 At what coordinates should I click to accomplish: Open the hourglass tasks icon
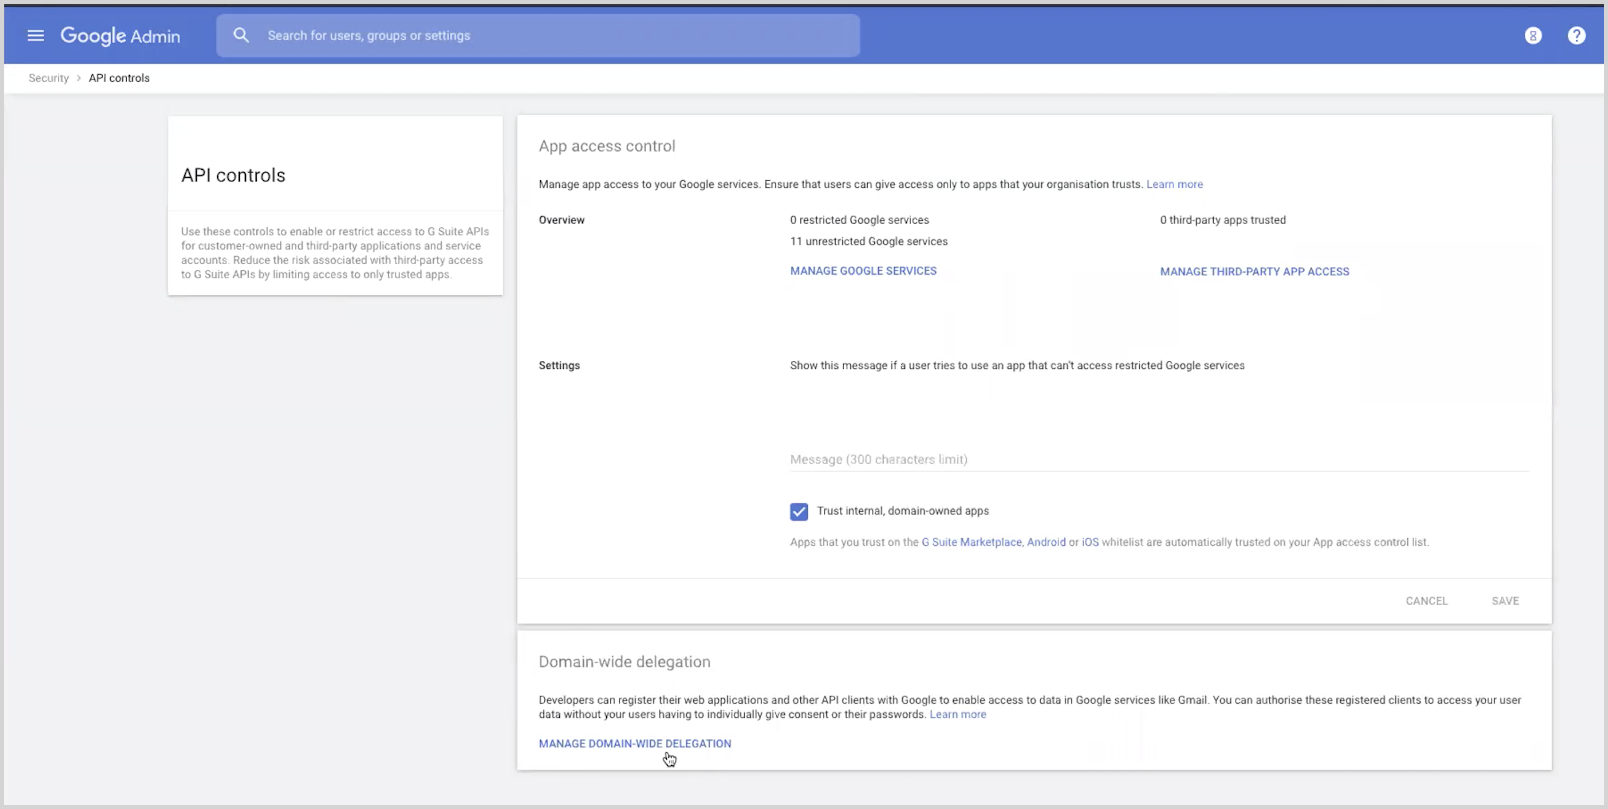[x=1532, y=36]
